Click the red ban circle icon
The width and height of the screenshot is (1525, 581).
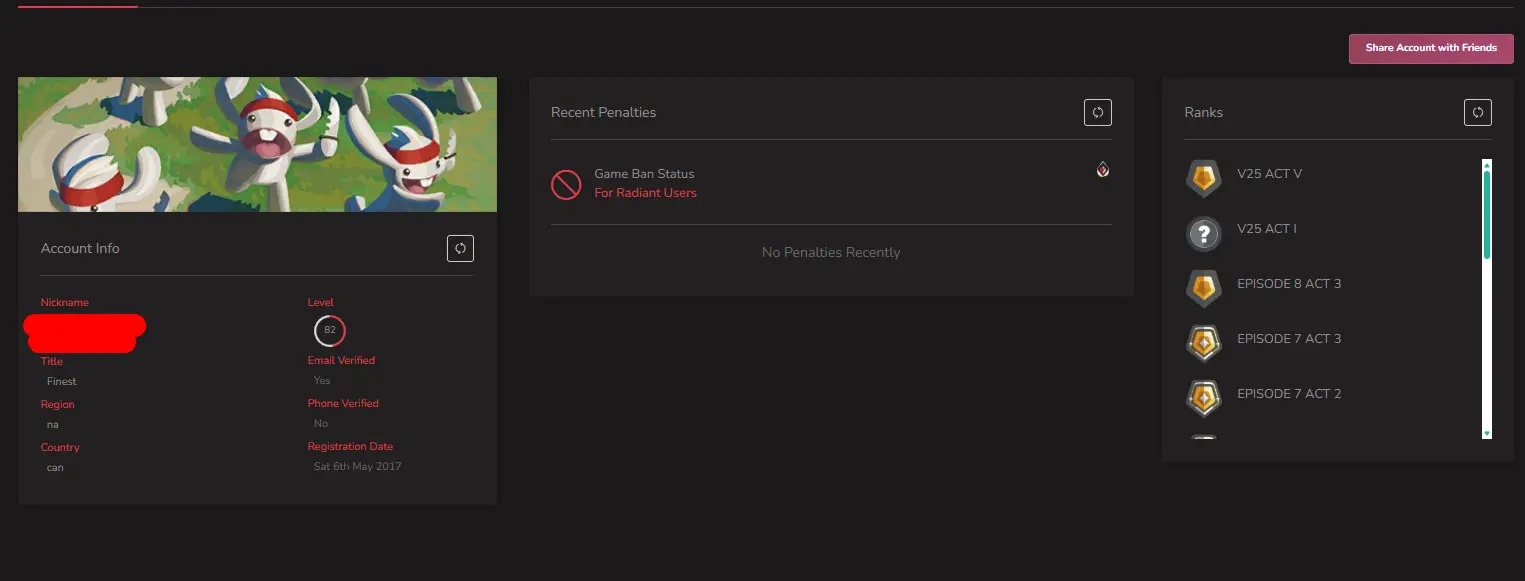click(x=566, y=184)
